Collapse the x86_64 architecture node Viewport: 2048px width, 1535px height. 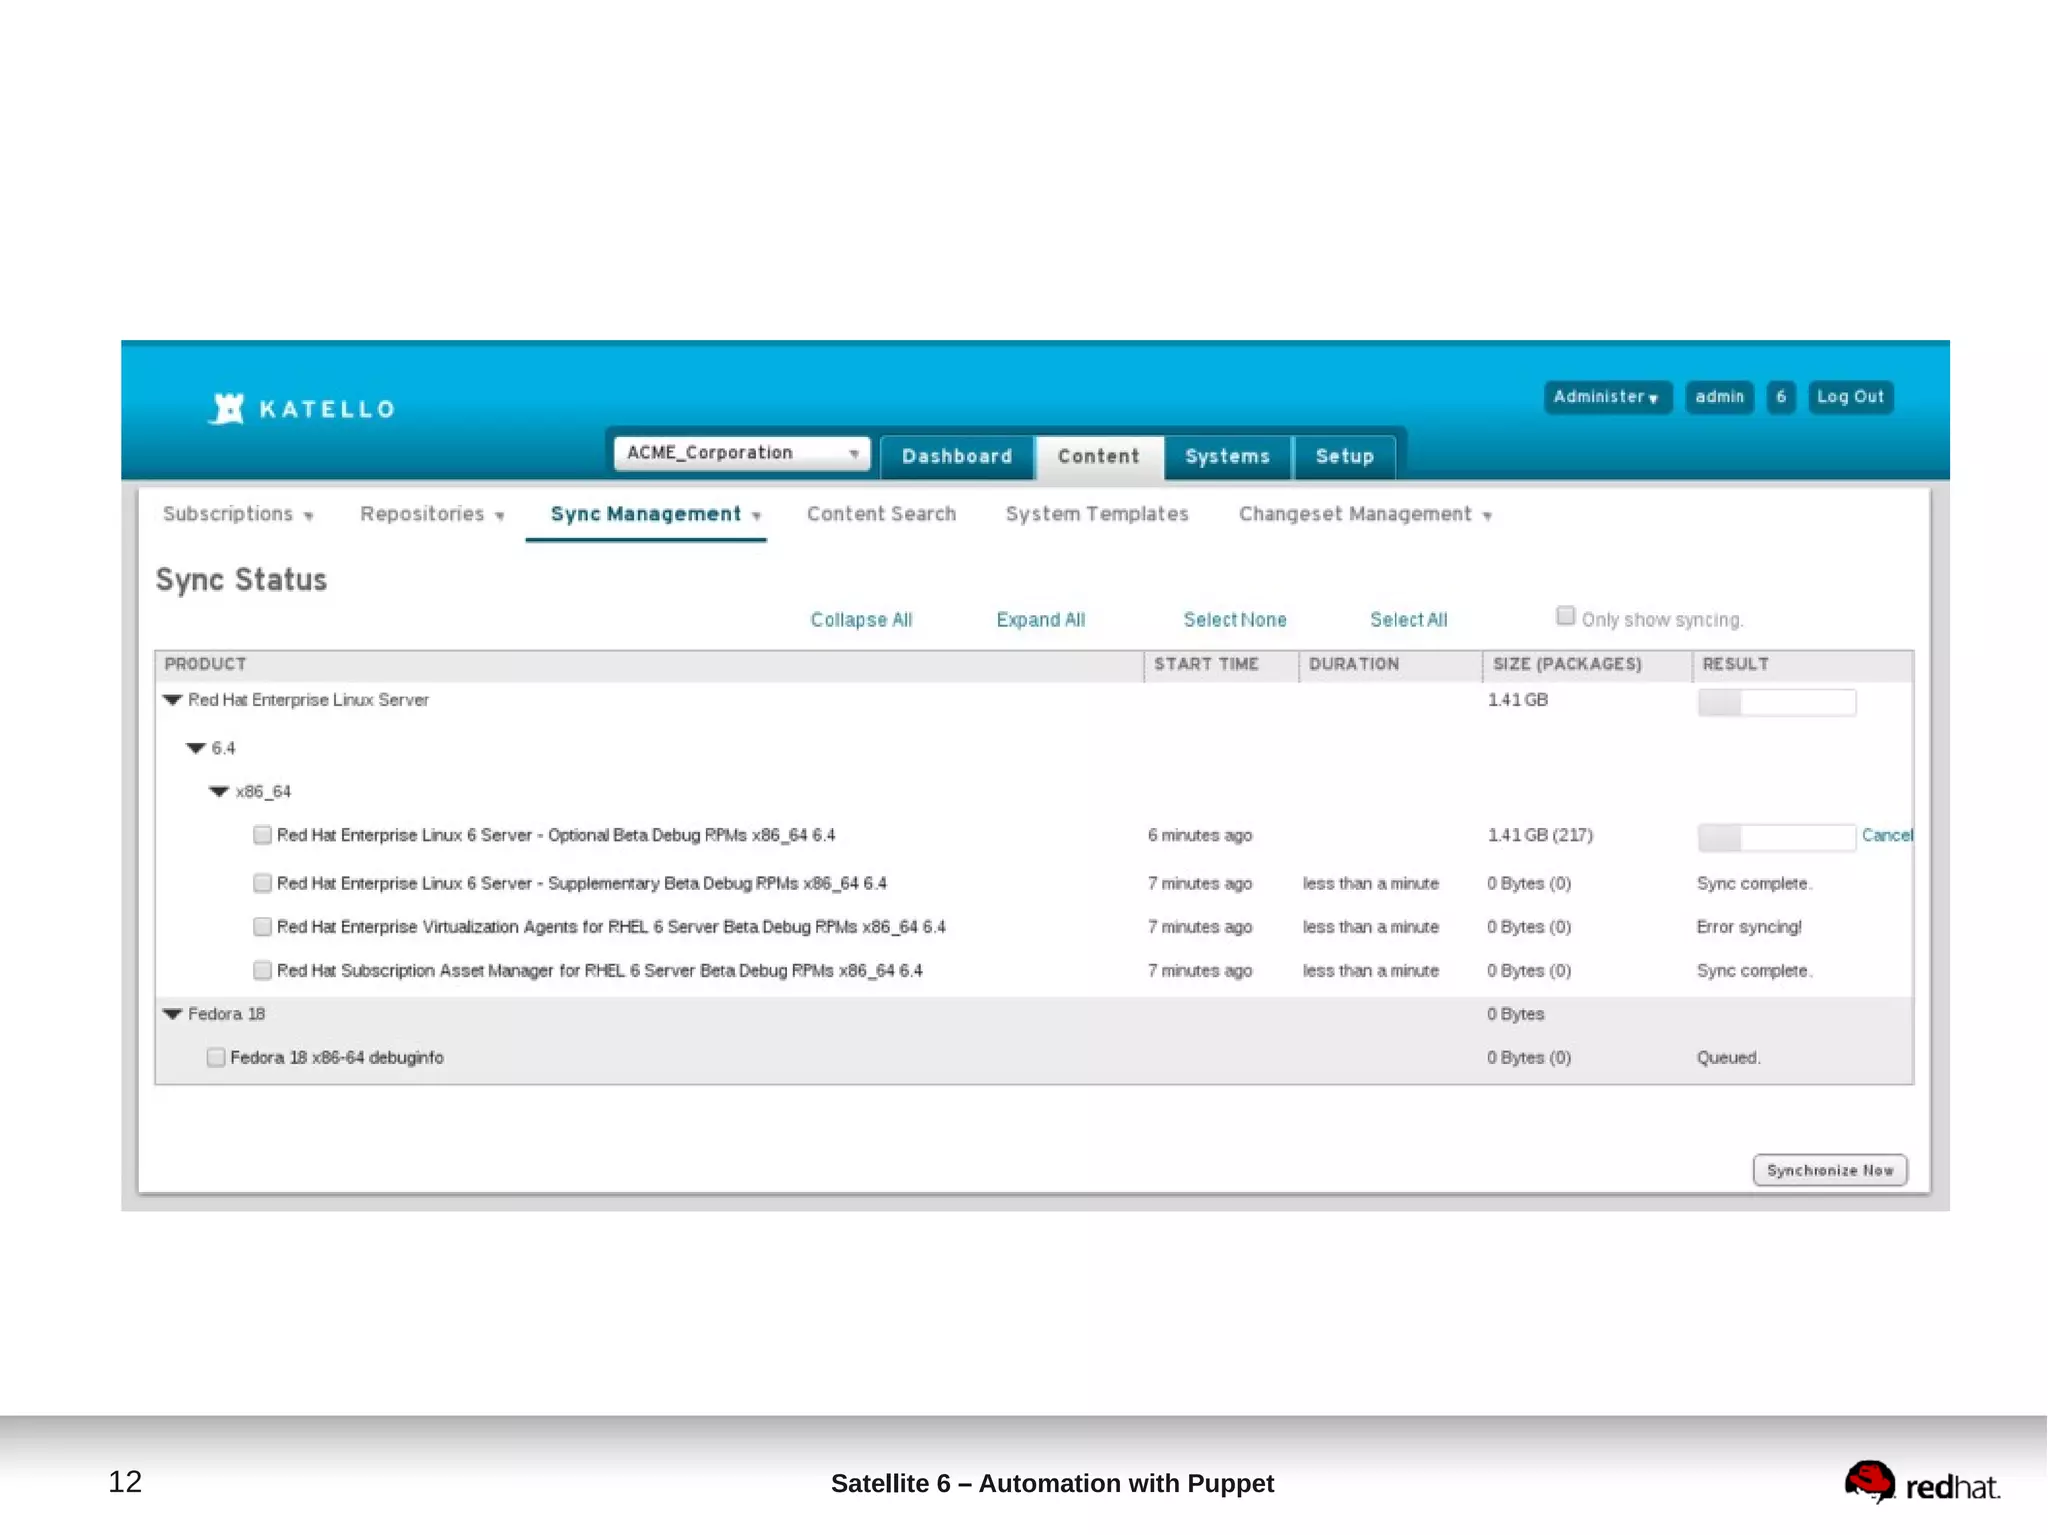(x=219, y=791)
